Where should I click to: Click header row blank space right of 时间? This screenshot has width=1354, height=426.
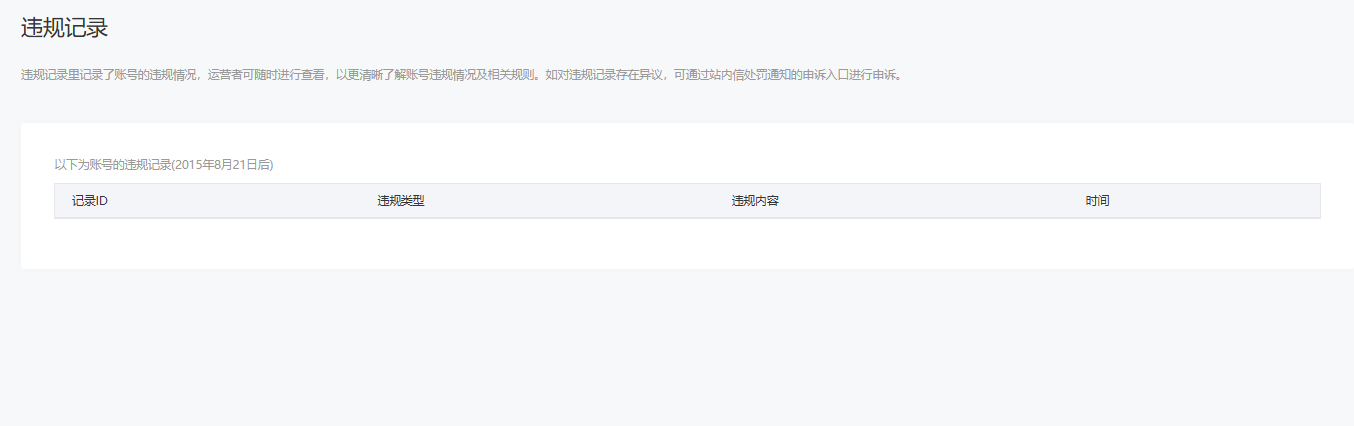click(1215, 201)
